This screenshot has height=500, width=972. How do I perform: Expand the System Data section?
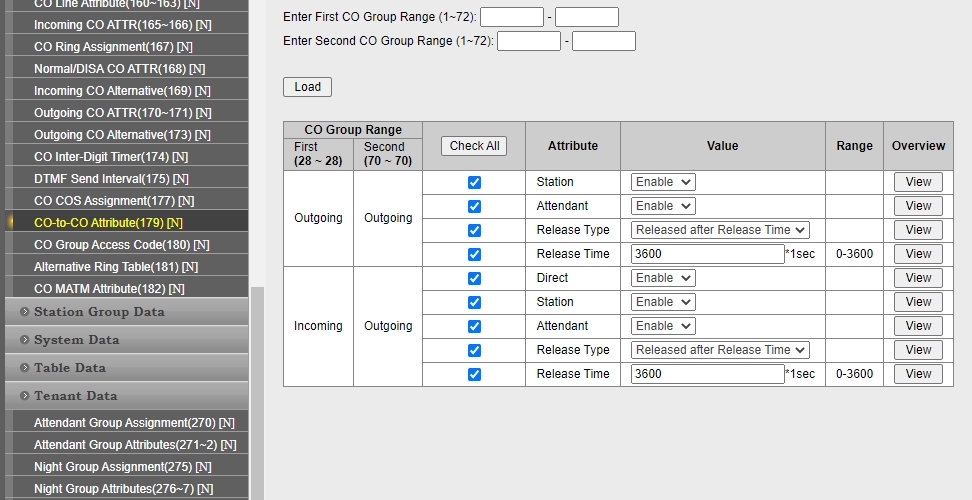76,340
